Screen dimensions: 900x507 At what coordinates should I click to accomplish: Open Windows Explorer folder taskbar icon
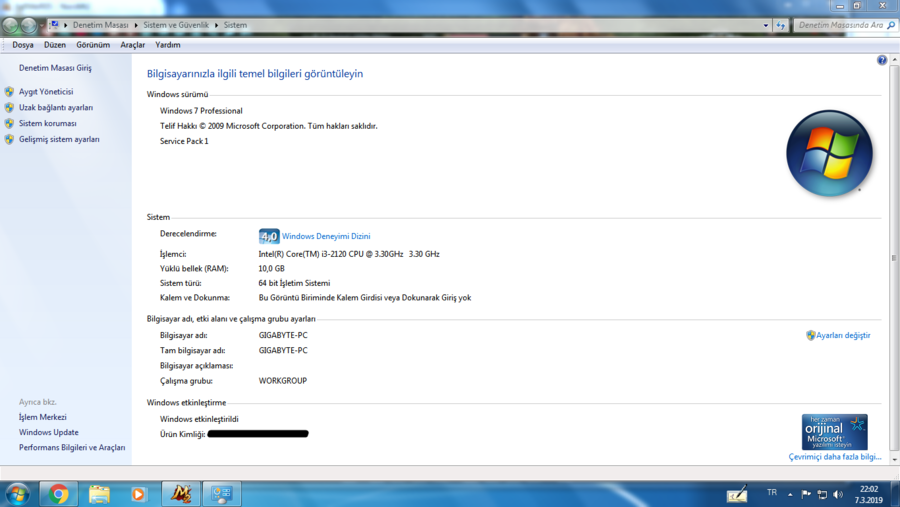(99, 494)
